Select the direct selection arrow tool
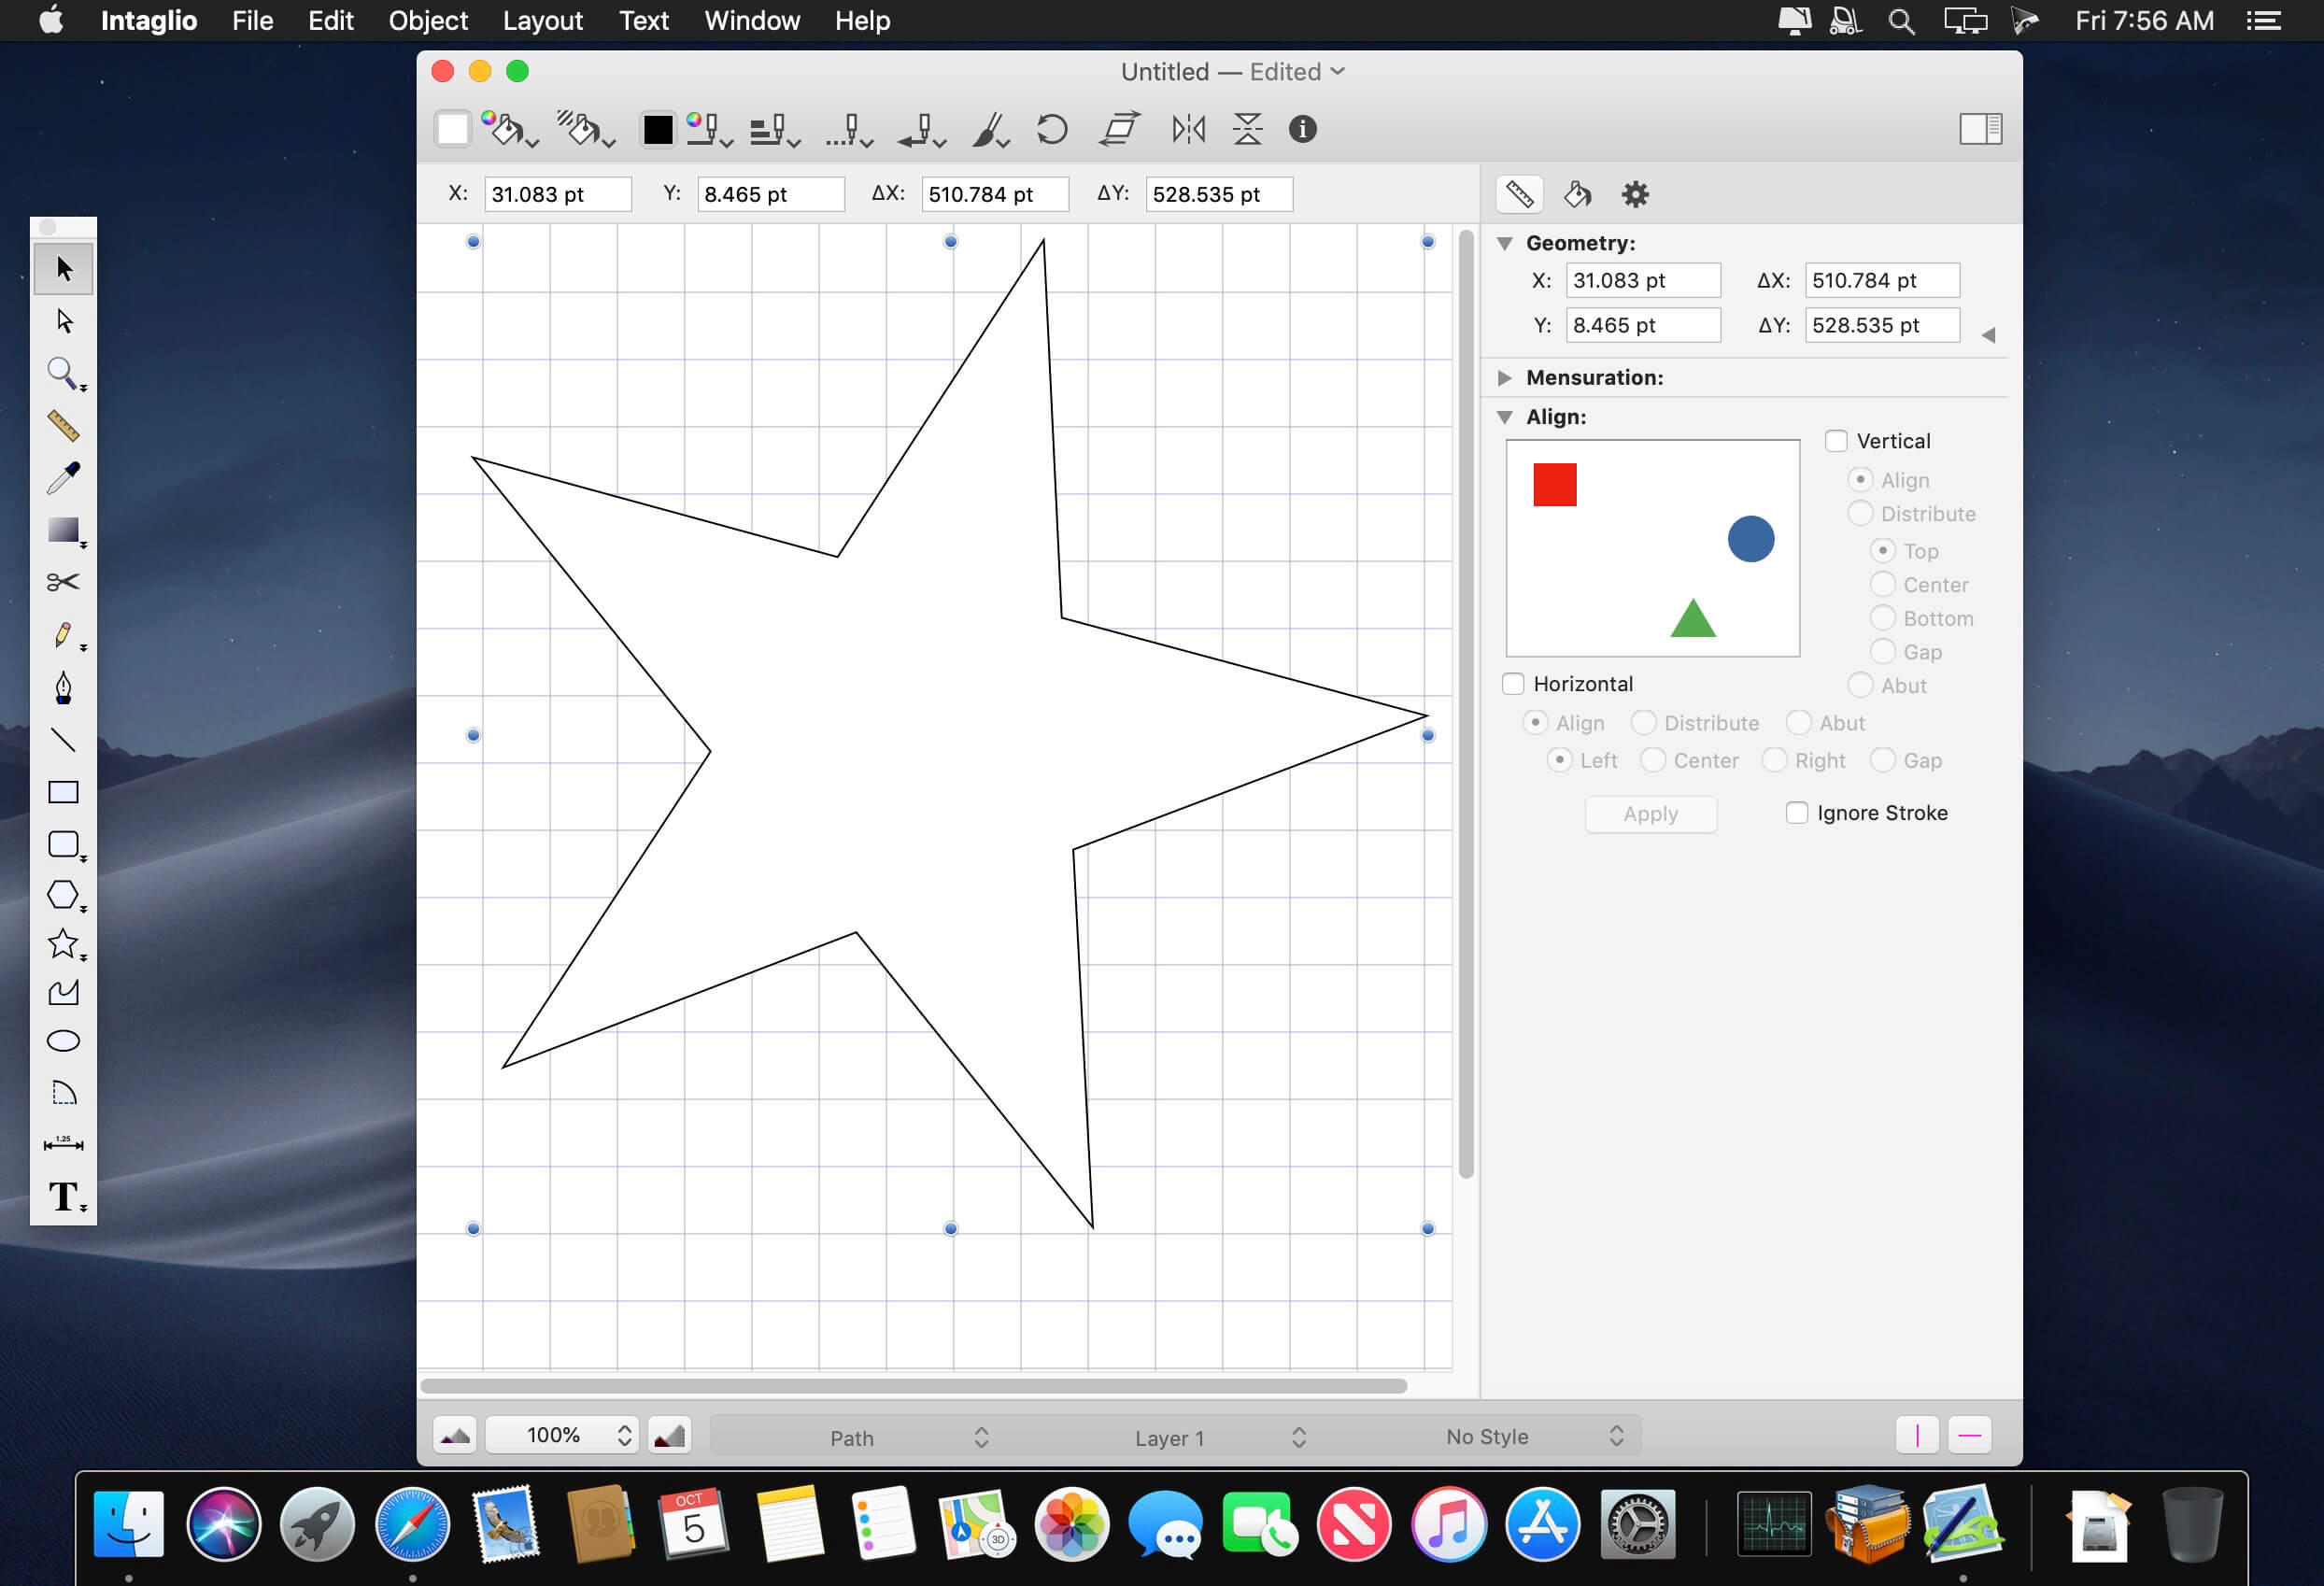The width and height of the screenshot is (2324, 1586). (x=64, y=321)
